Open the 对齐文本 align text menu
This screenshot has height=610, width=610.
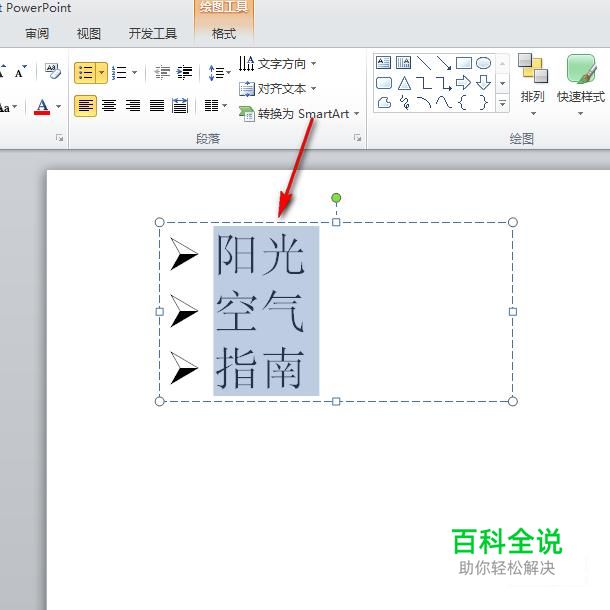[x=277, y=89]
